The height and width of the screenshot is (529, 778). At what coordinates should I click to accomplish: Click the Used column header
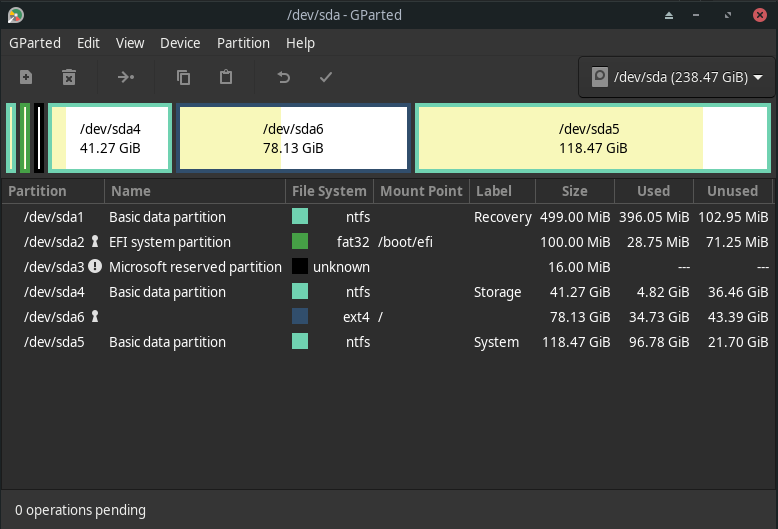[654, 191]
